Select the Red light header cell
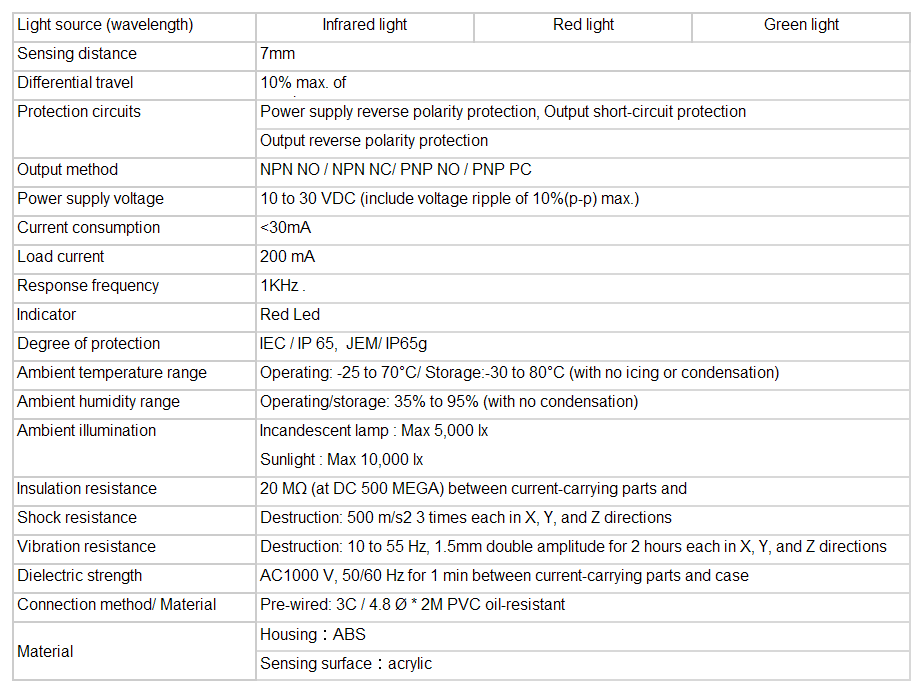The image size is (924, 694). pos(583,25)
